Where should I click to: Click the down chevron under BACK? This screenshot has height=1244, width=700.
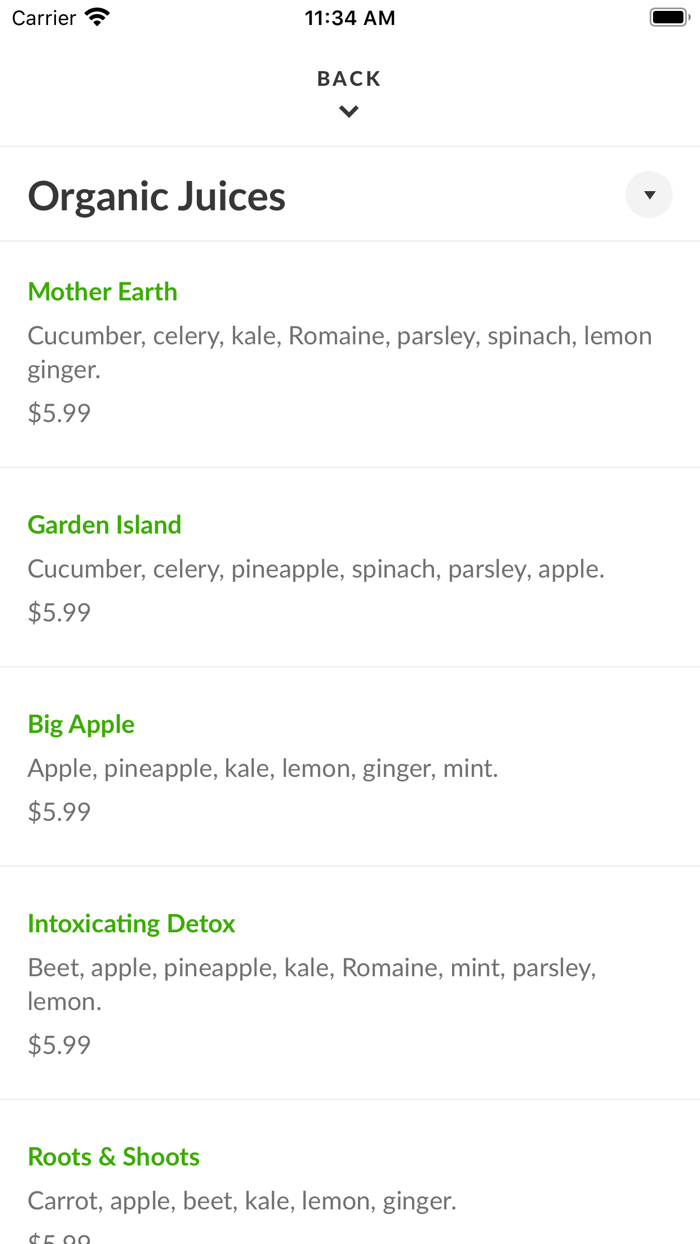coord(349,112)
